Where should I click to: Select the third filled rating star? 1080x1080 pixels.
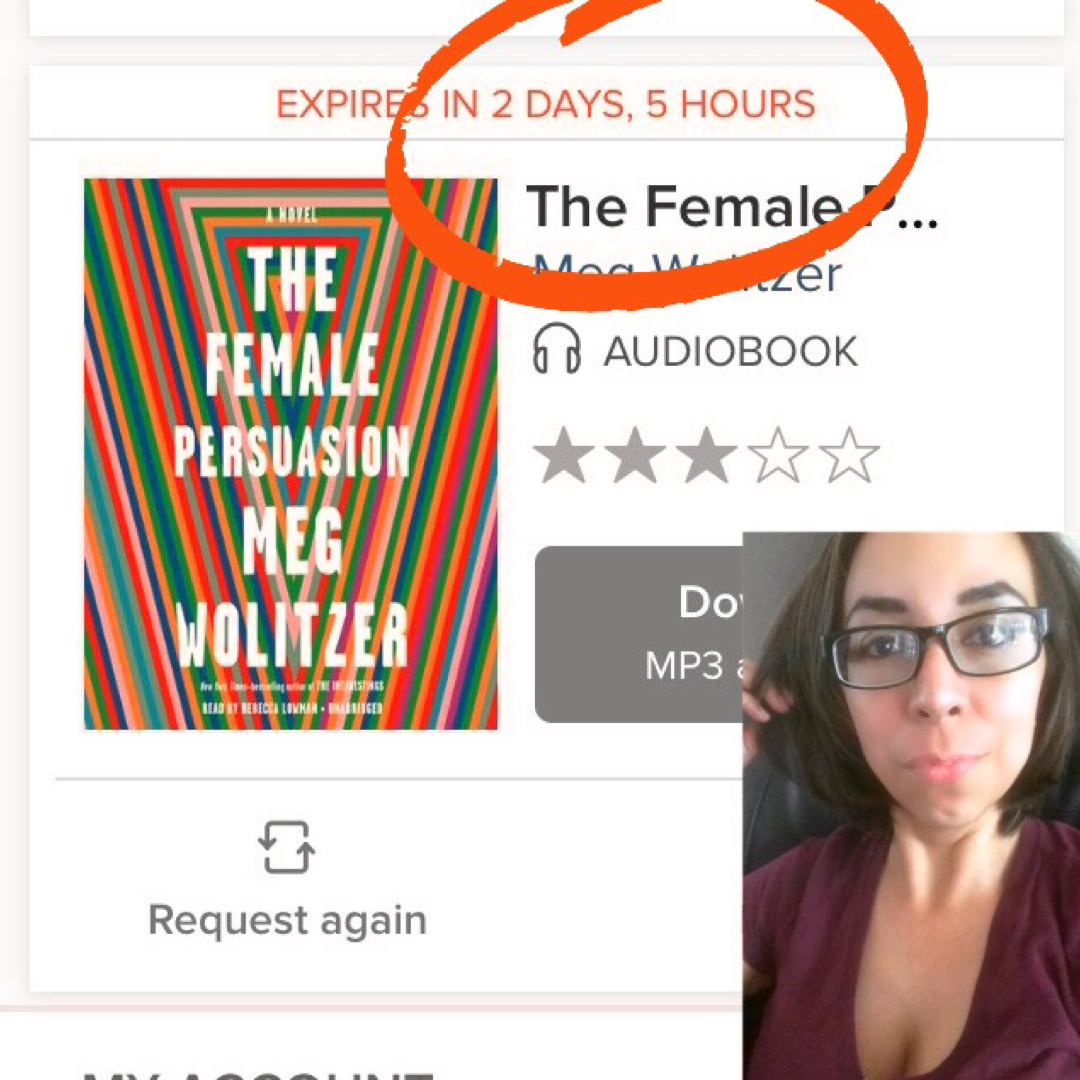pyautogui.click(x=706, y=455)
